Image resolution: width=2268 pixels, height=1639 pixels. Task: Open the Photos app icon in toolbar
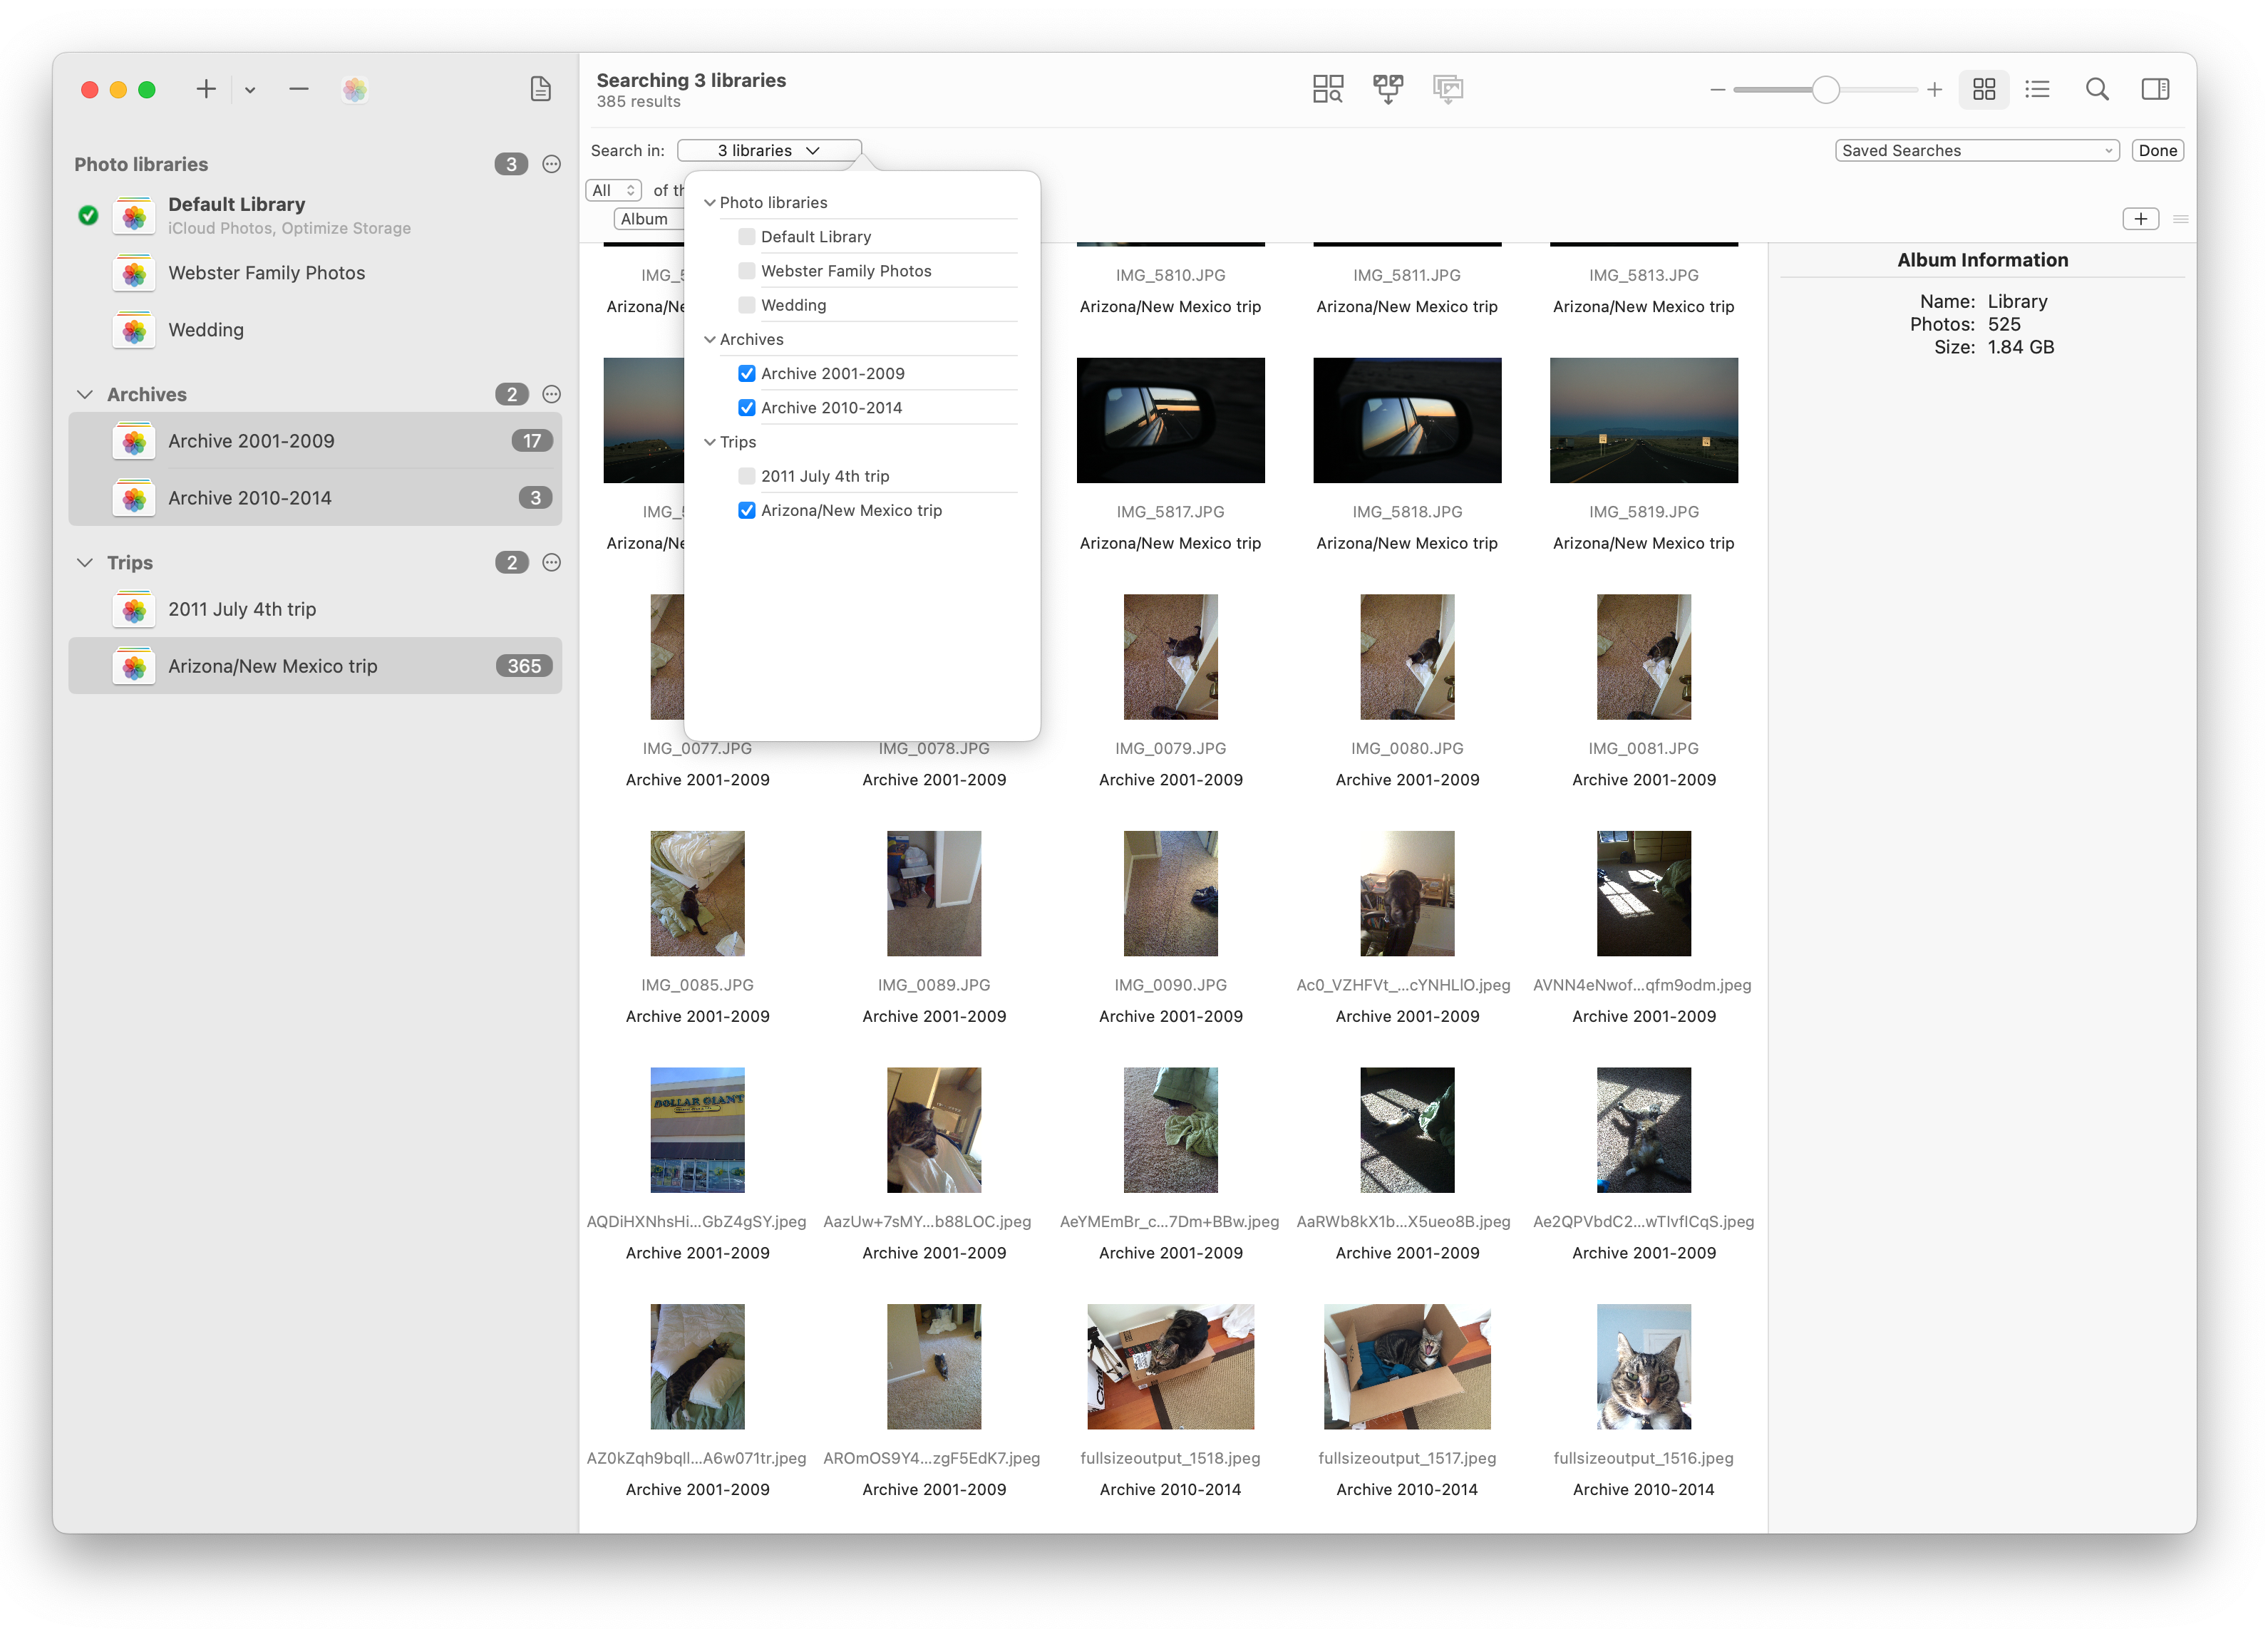[x=354, y=89]
